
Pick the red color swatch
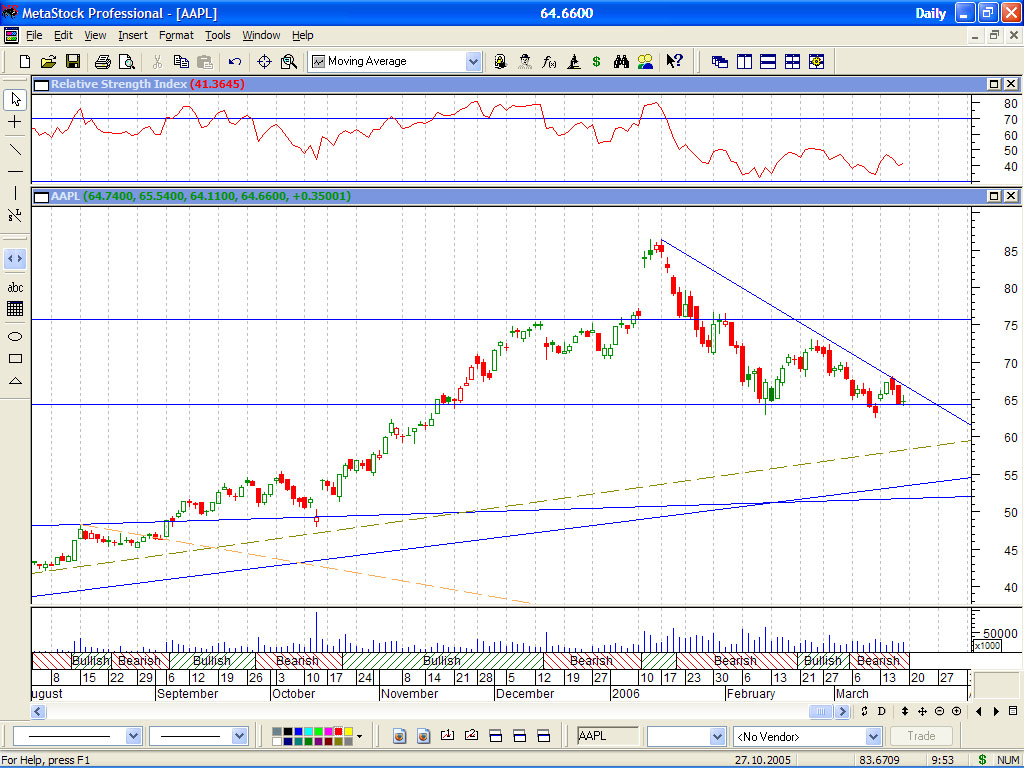[338, 732]
